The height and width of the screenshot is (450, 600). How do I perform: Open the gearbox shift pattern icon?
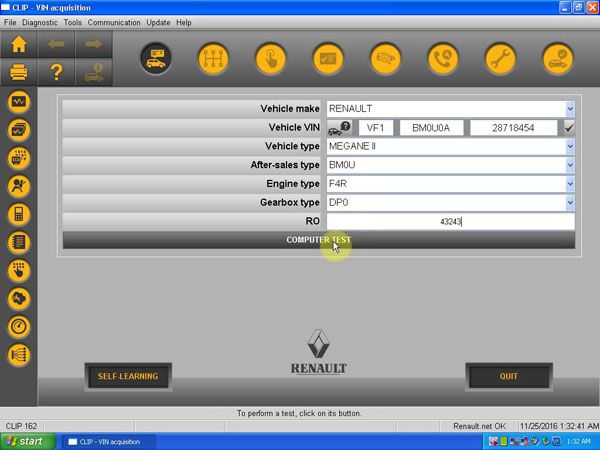213,59
